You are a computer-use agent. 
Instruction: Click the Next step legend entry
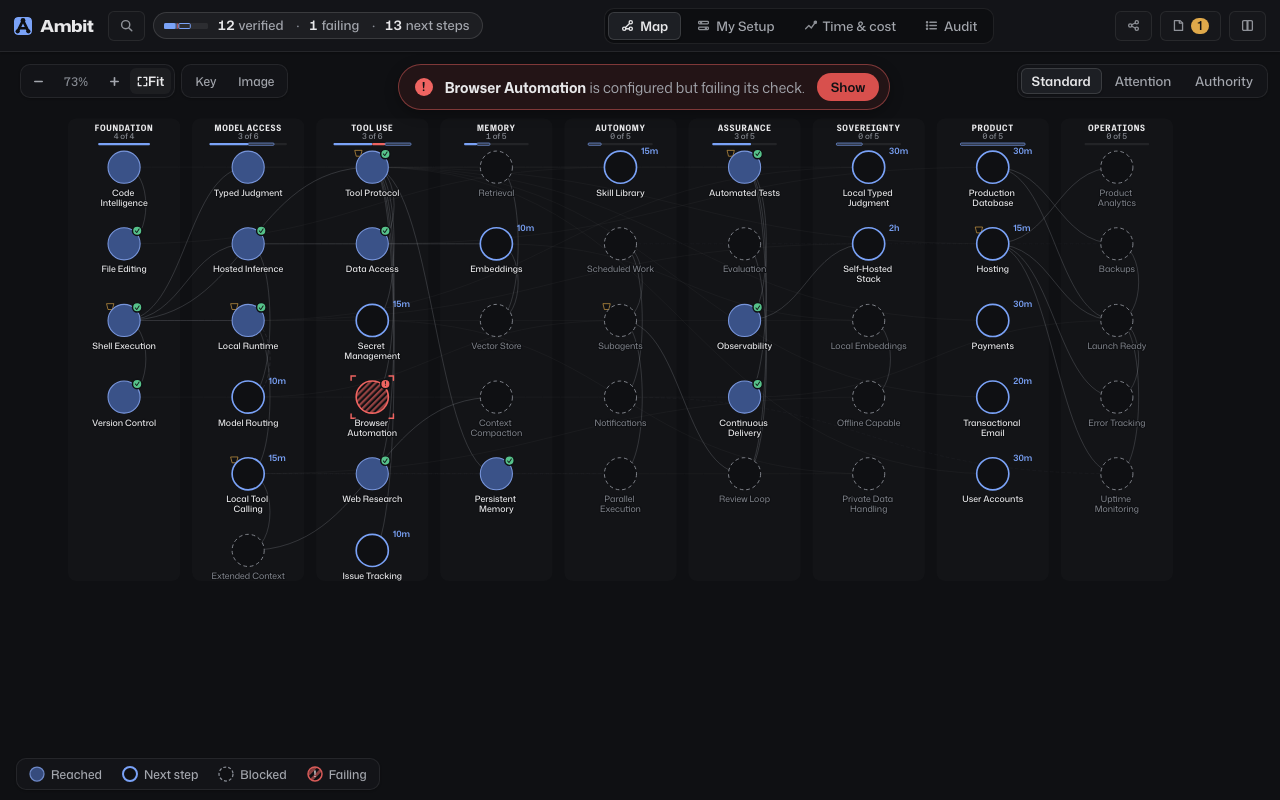160,774
